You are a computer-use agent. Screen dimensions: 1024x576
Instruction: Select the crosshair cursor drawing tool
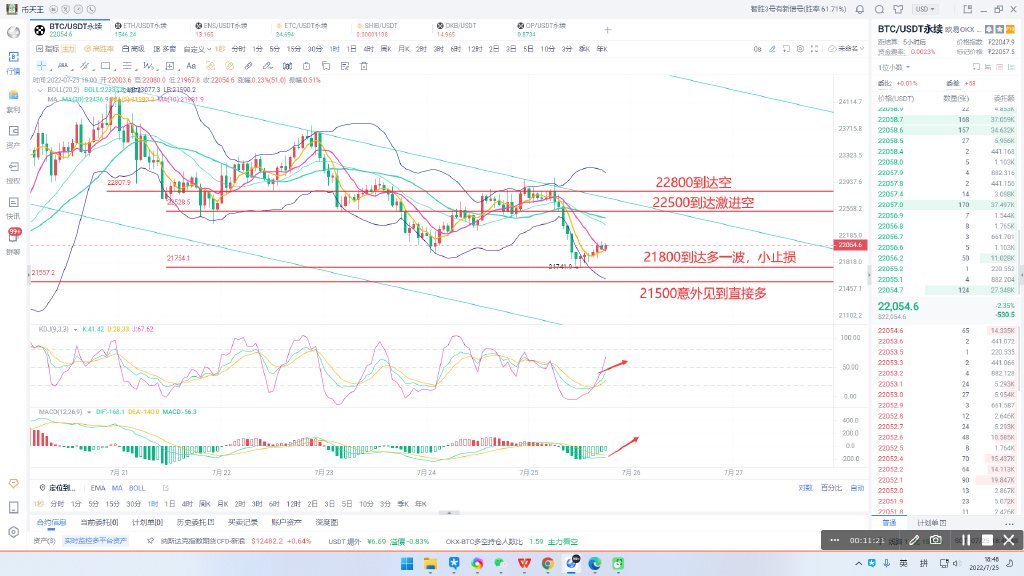tap(41, 65)
